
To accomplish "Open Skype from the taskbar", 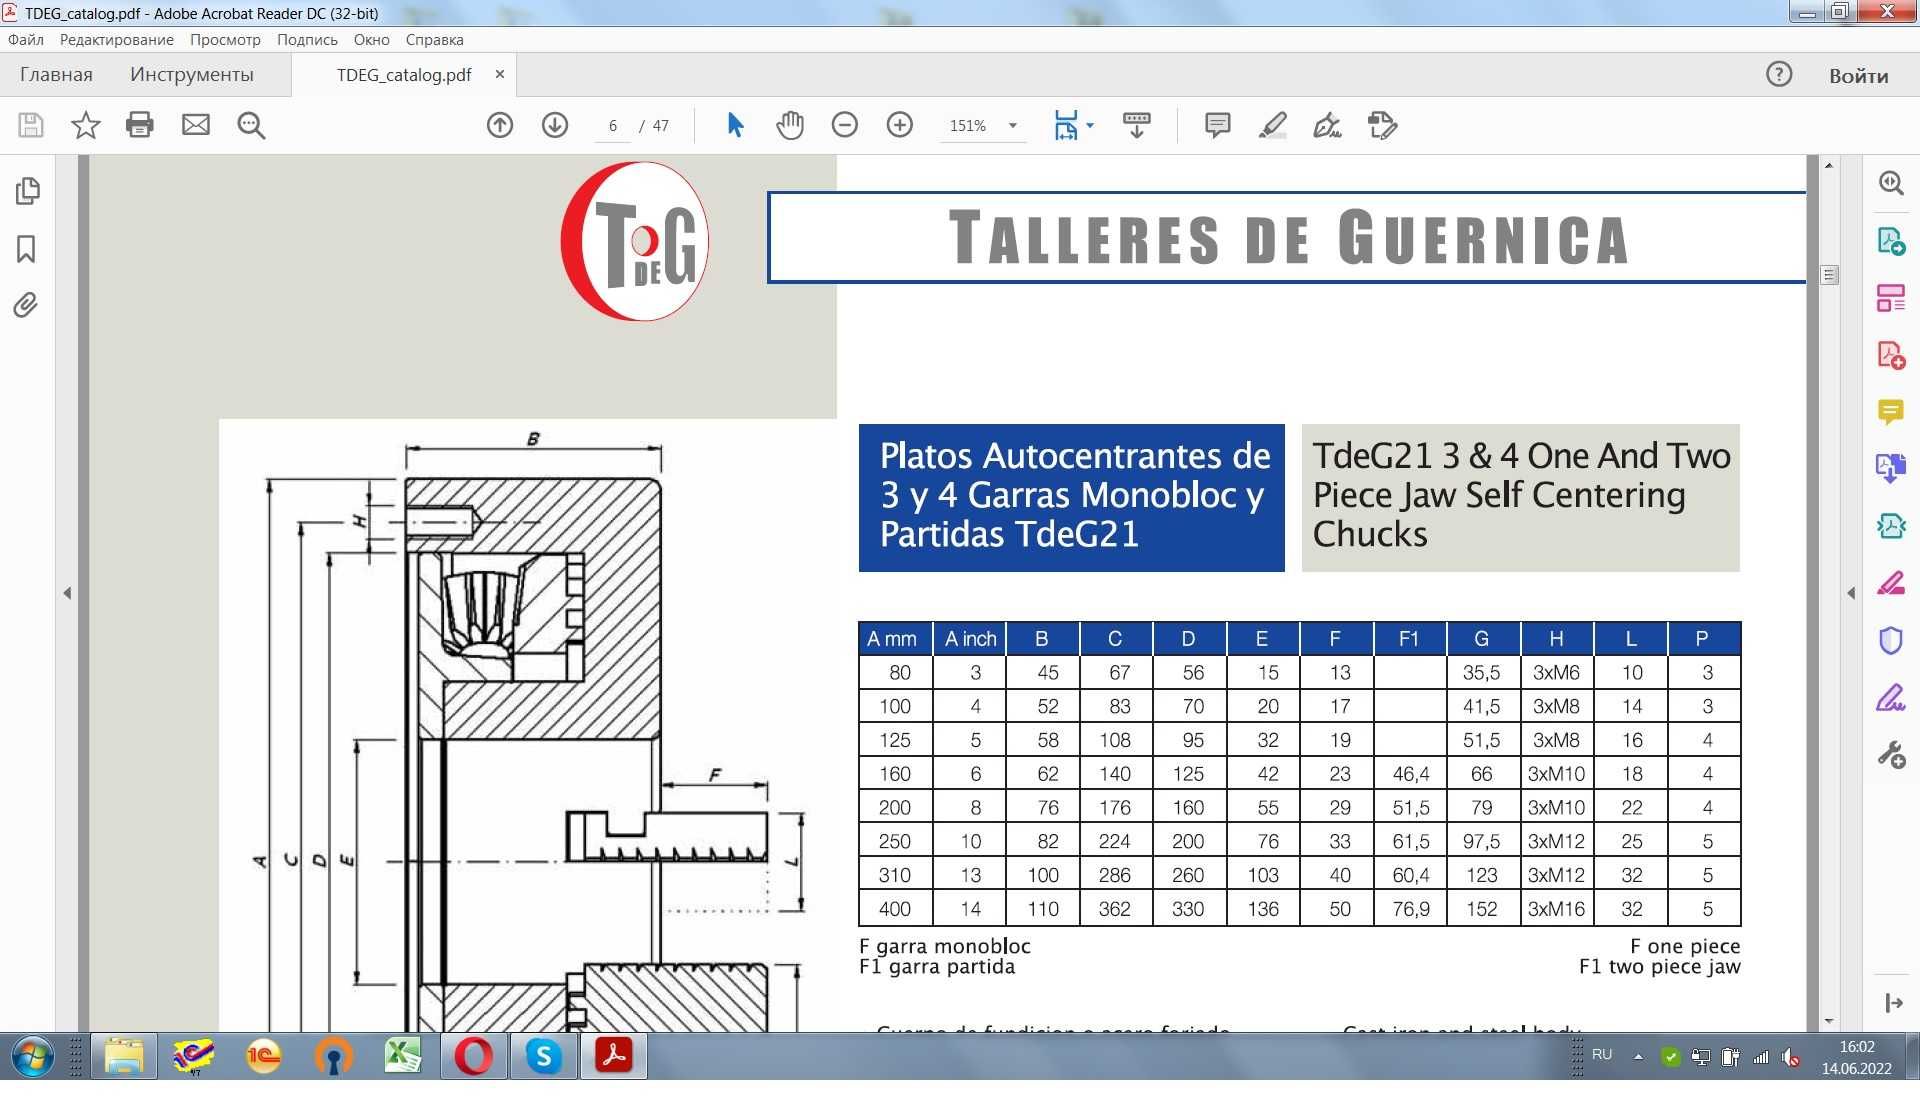I will point(543,1056).
